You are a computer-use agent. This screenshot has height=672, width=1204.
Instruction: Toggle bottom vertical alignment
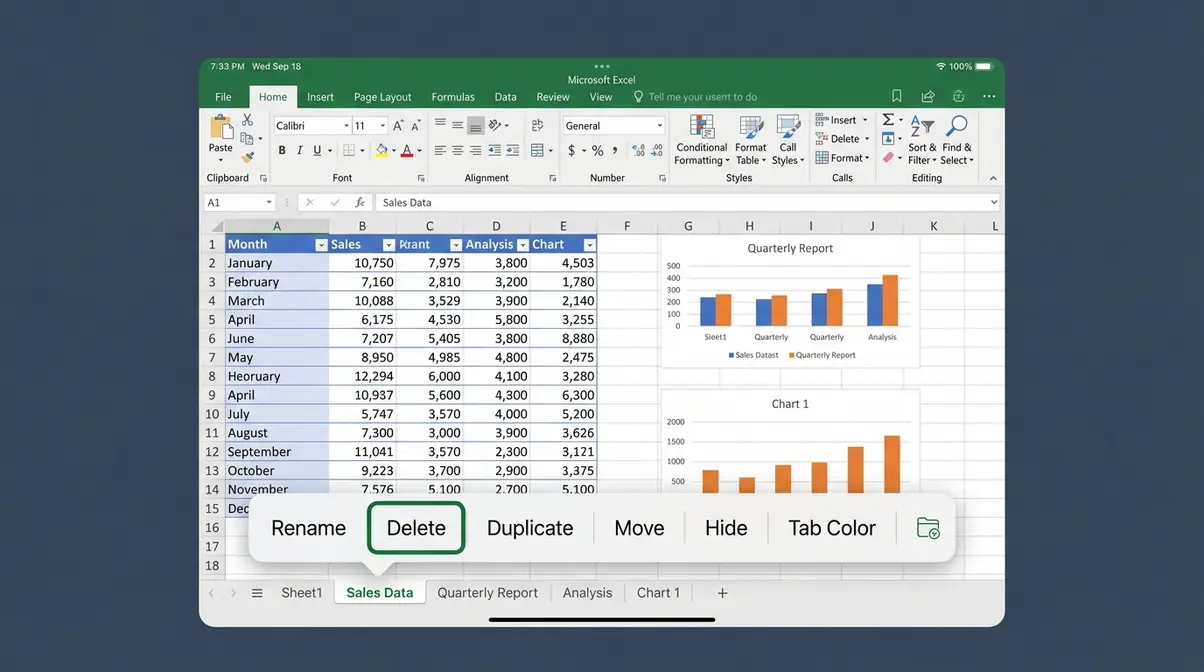coord(476,126)
